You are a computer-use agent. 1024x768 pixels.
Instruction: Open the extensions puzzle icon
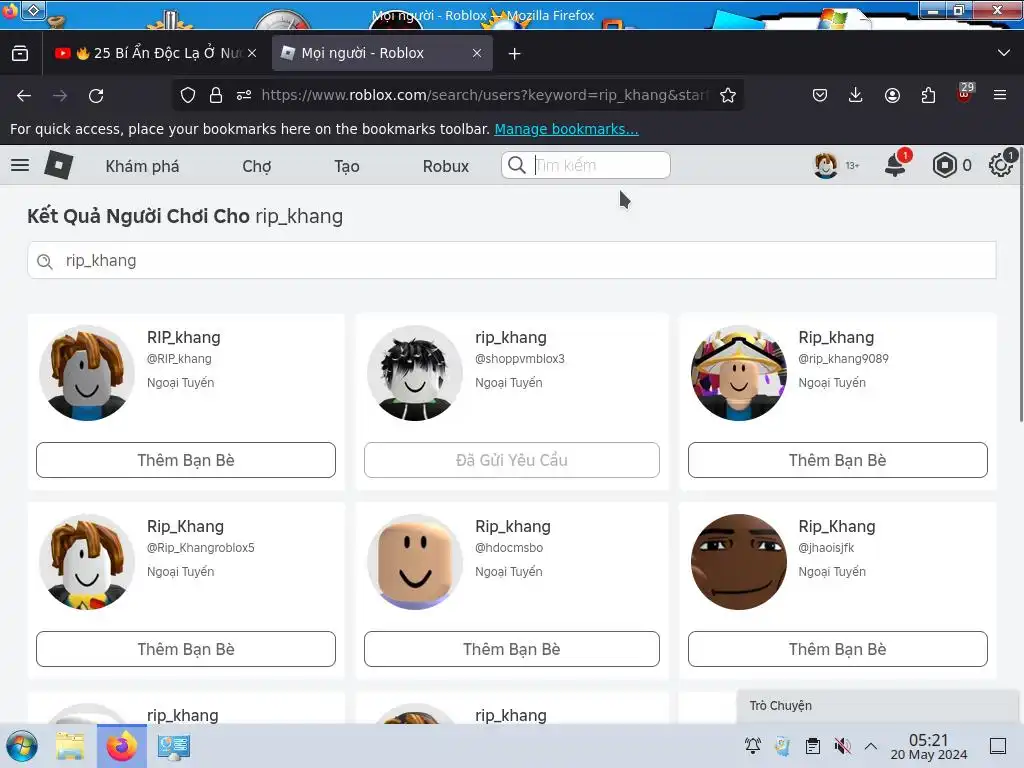click(928, 95)
